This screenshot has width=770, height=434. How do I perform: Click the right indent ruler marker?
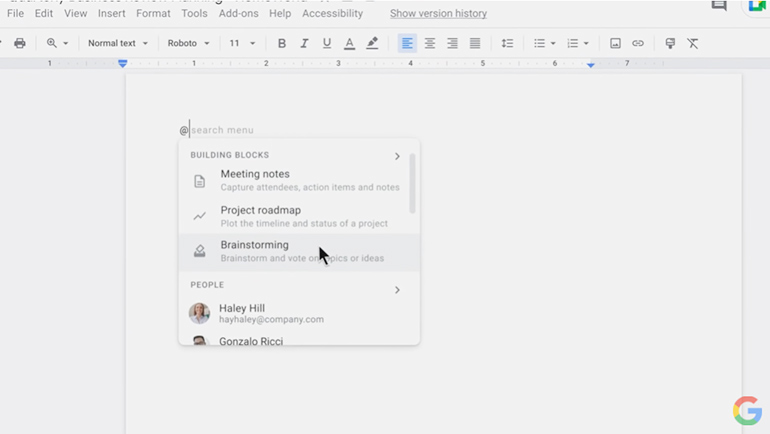[x=591, y=64]
